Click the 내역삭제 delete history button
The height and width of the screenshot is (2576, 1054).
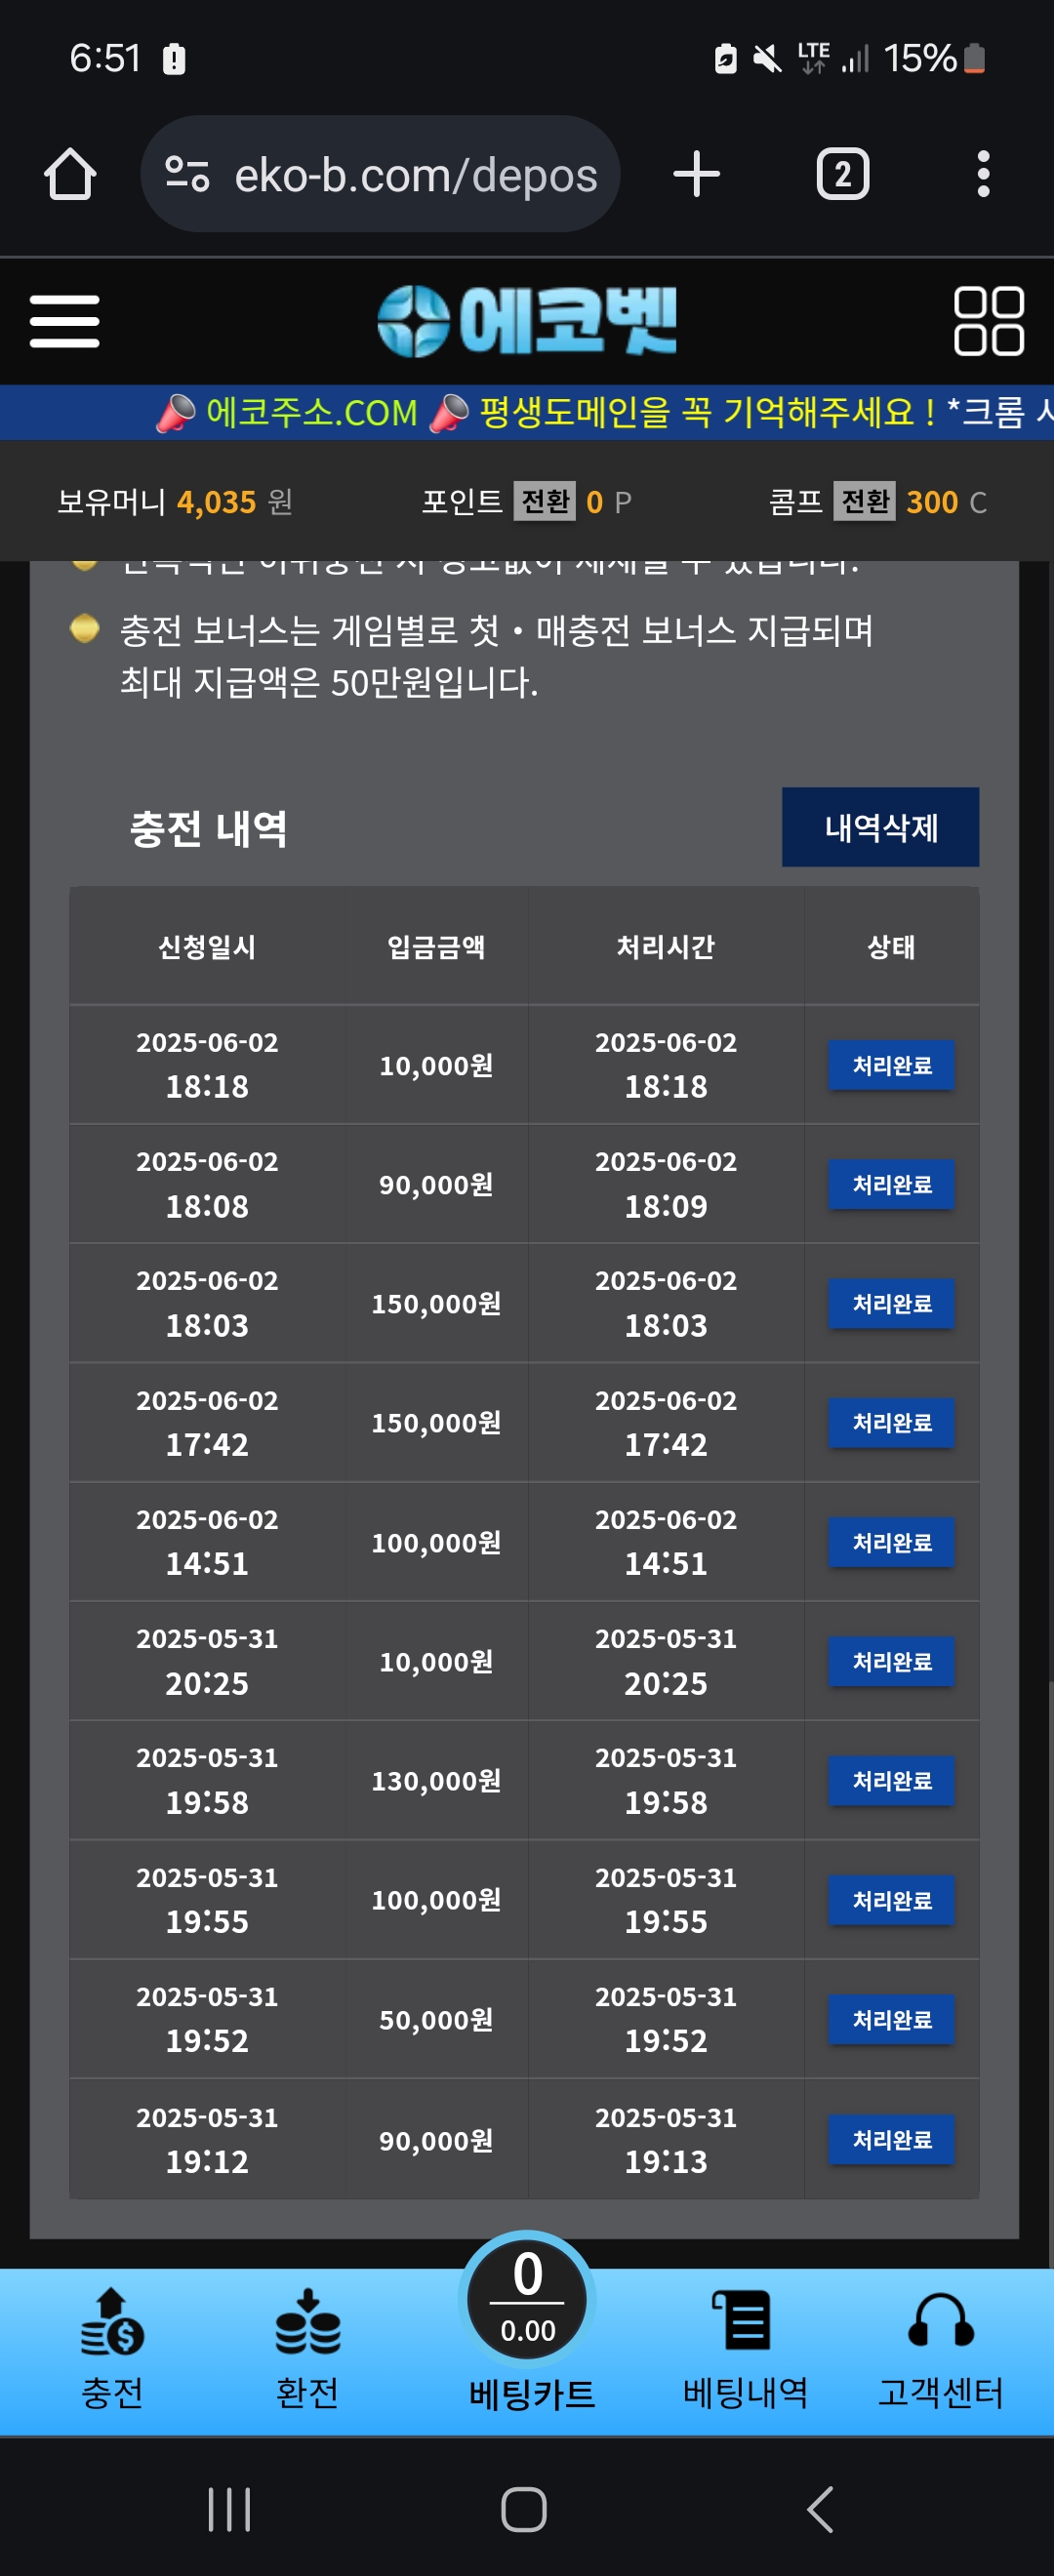pyautogui.click(x=880, y=827)
